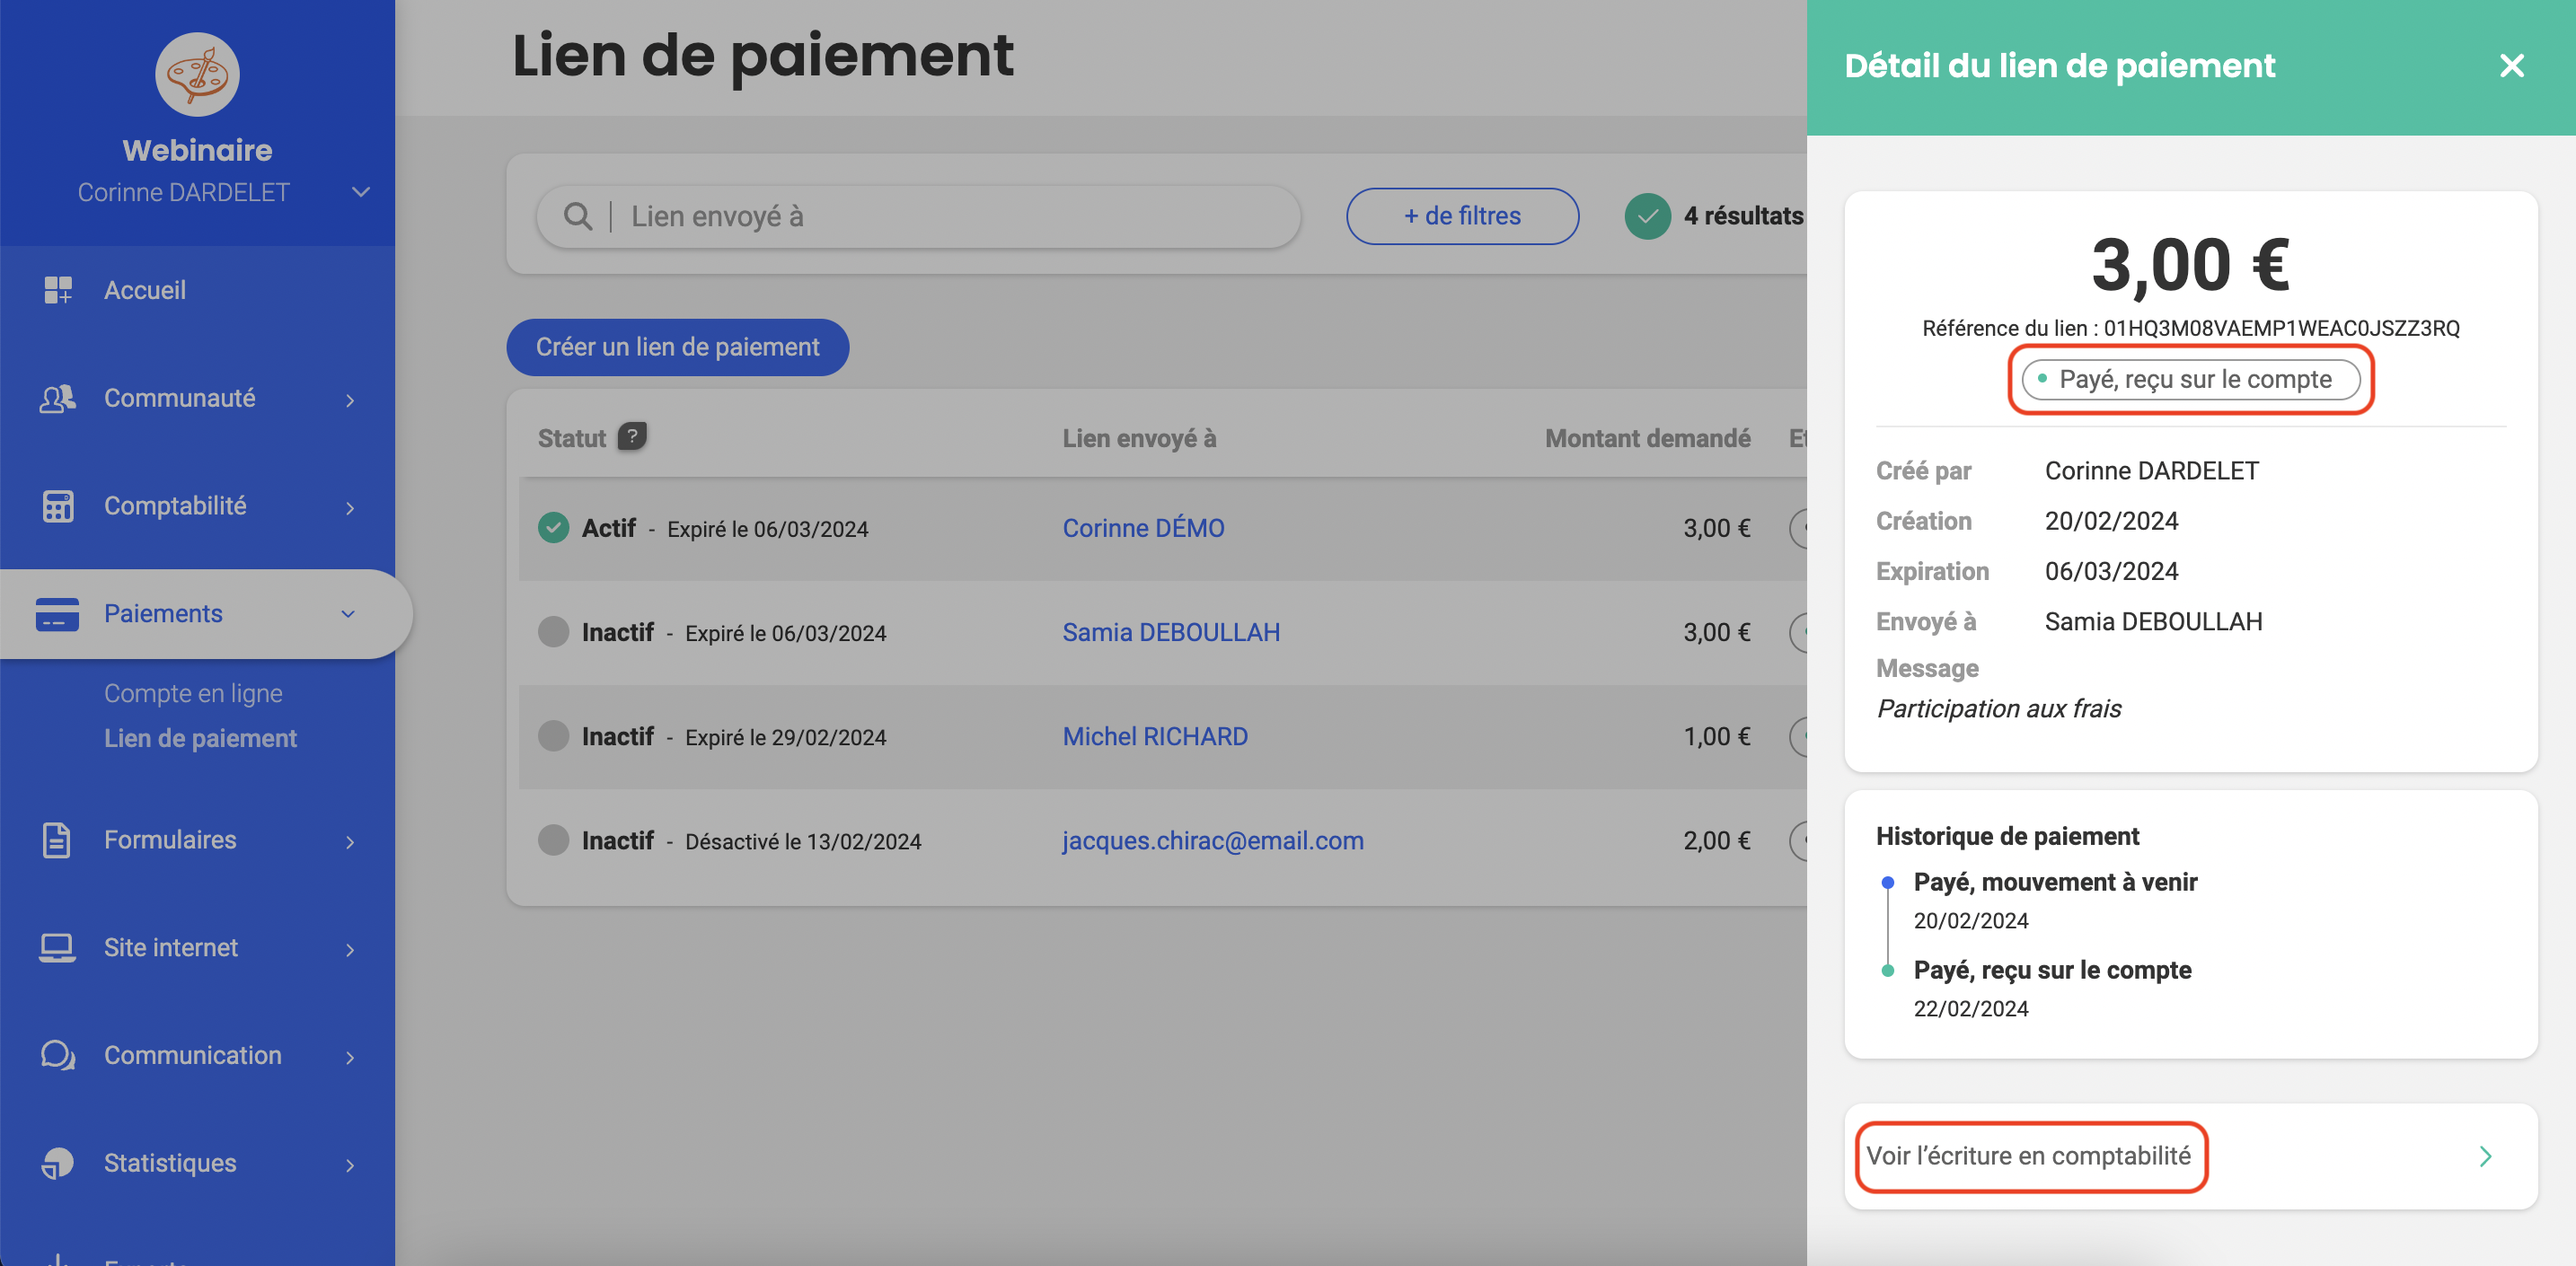This screenshot has width=2576, height=1266.
Task: Expand the Formulaires menu chevron
Action: (x=350, y=842)
